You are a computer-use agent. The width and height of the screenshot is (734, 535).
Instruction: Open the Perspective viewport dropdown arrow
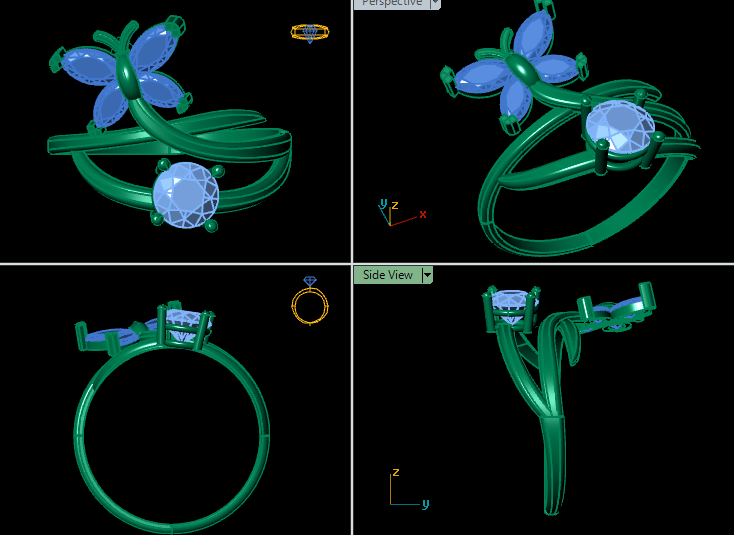[x=435, y=4]
